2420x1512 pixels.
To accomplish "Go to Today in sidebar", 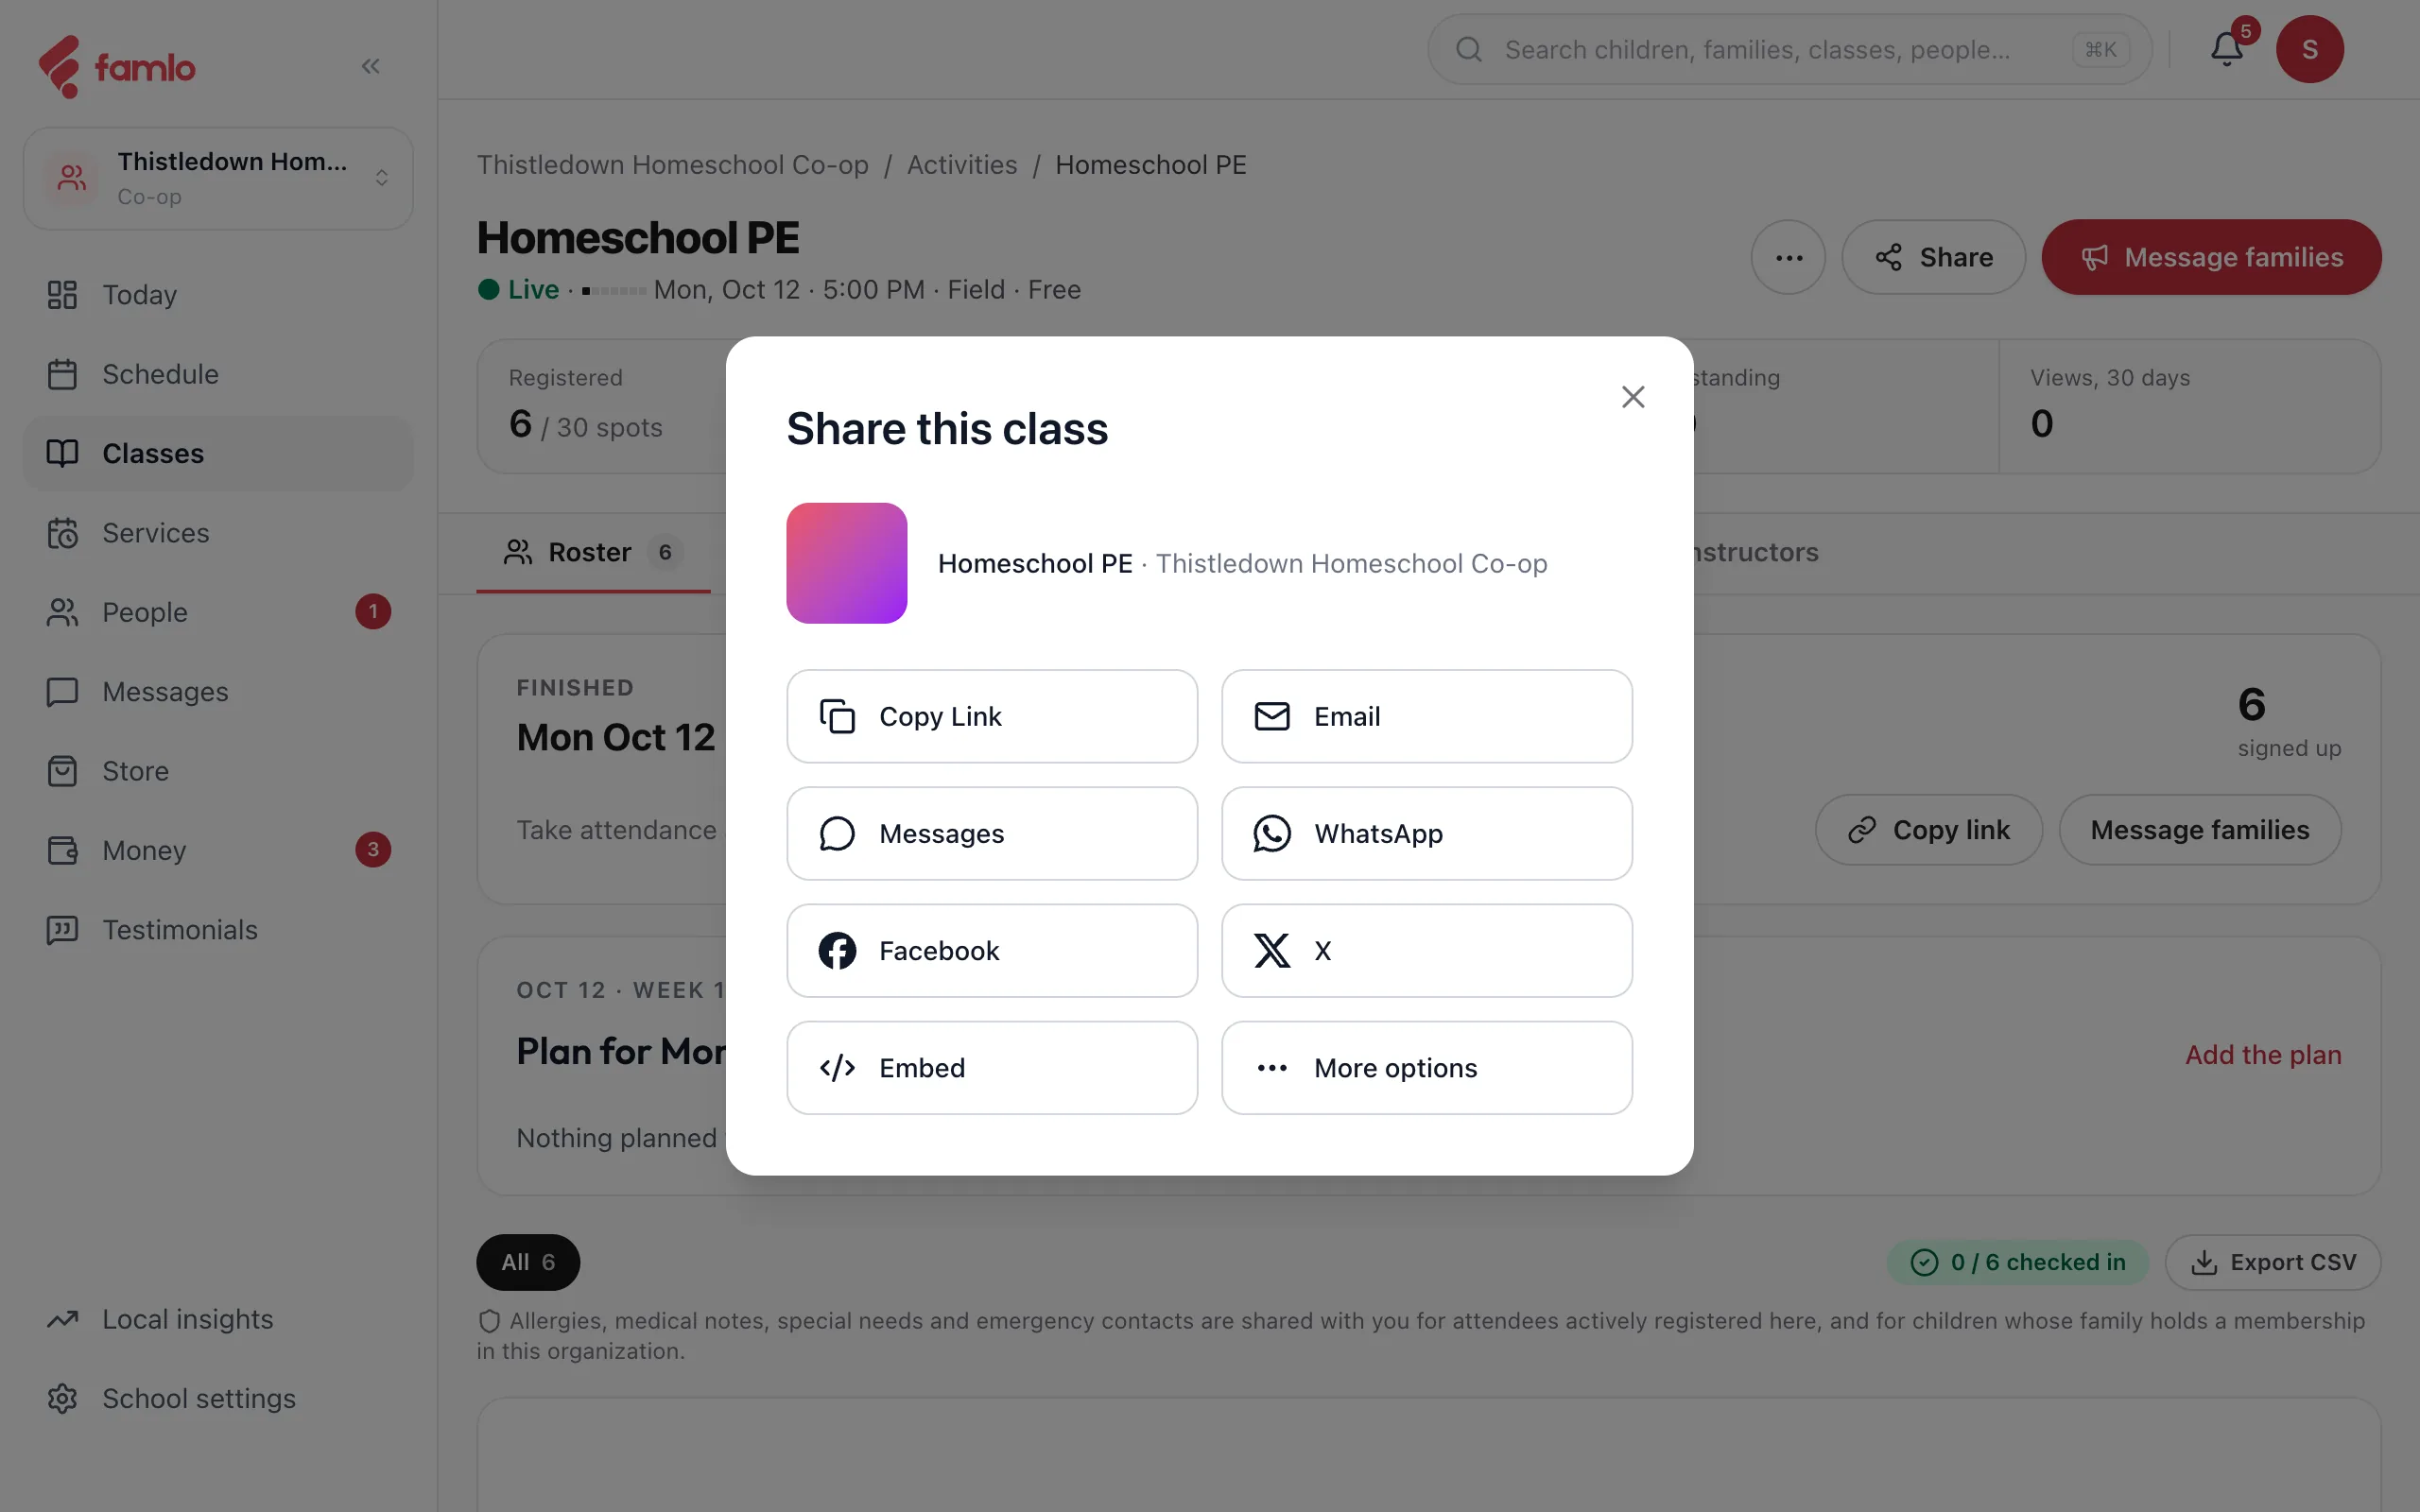I will tap(218, 295).
